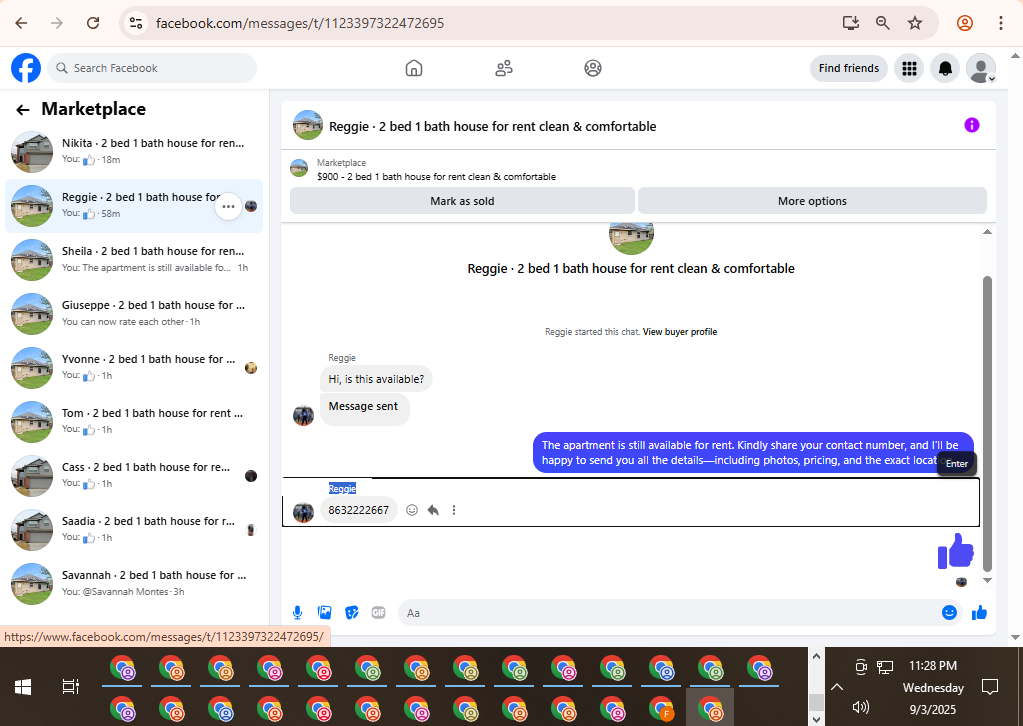1023x726 pixels.
Task: Click Reggie's listing thumbnail in header
Action: point(308,125)
